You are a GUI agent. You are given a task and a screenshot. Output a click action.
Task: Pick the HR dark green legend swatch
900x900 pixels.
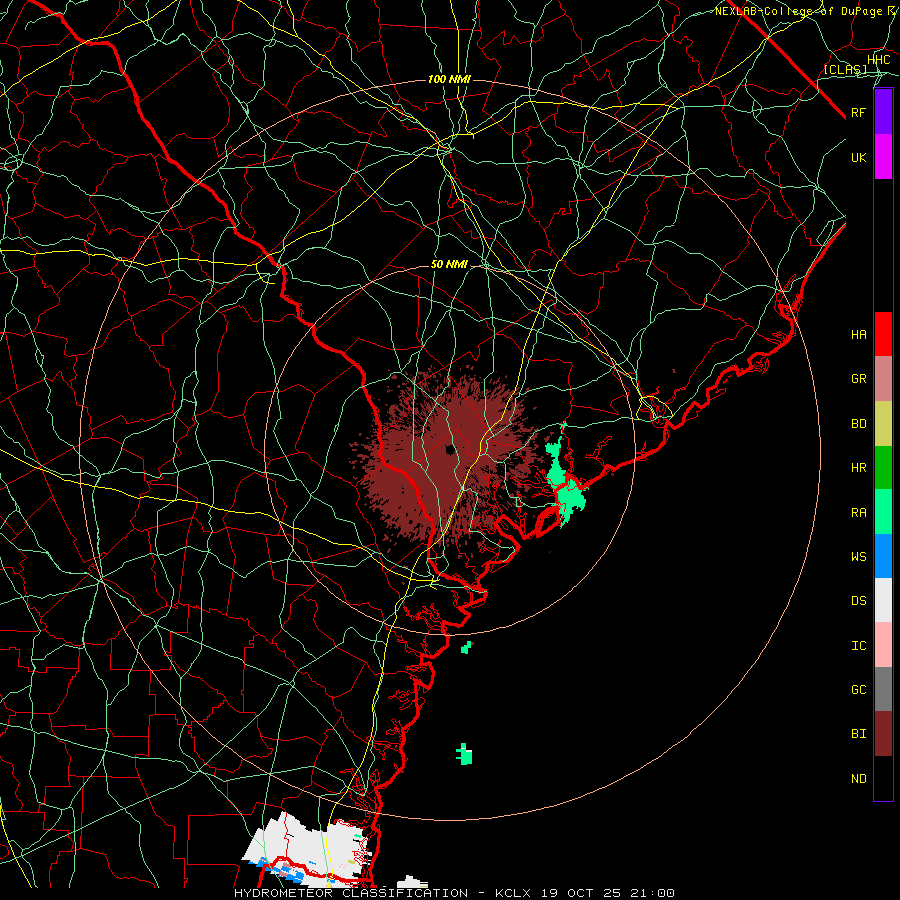(x=883, y=467)
